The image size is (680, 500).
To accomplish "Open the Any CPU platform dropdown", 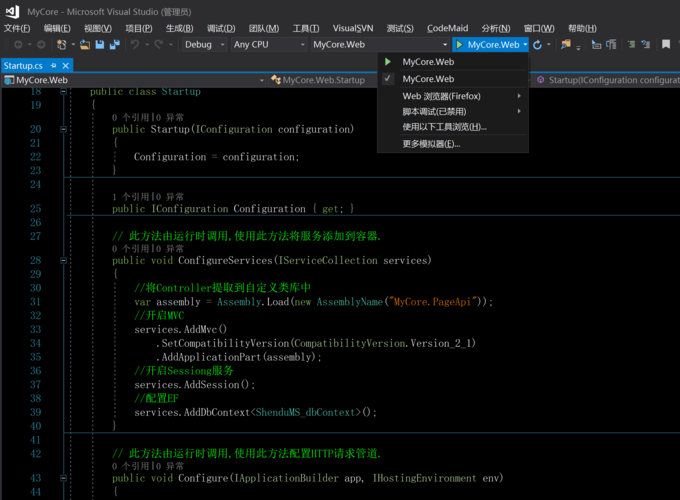I will click(x=269, y=45).
